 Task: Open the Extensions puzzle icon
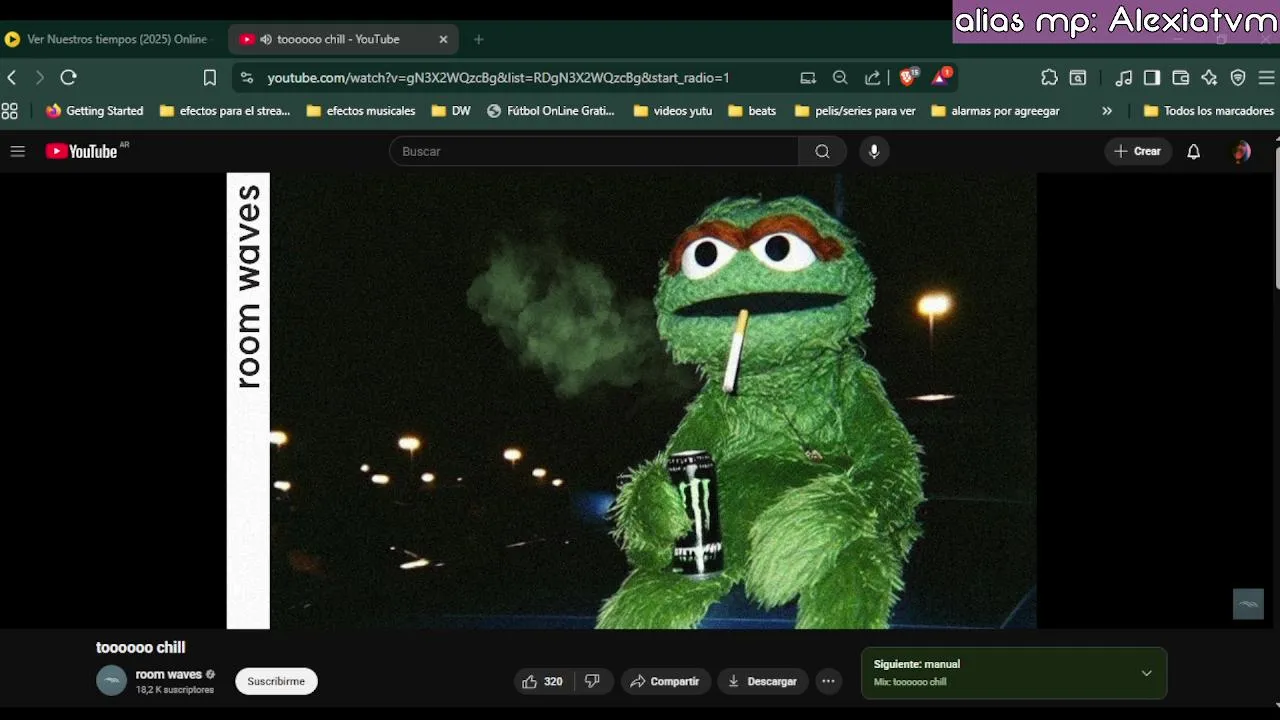point(1049,77)
